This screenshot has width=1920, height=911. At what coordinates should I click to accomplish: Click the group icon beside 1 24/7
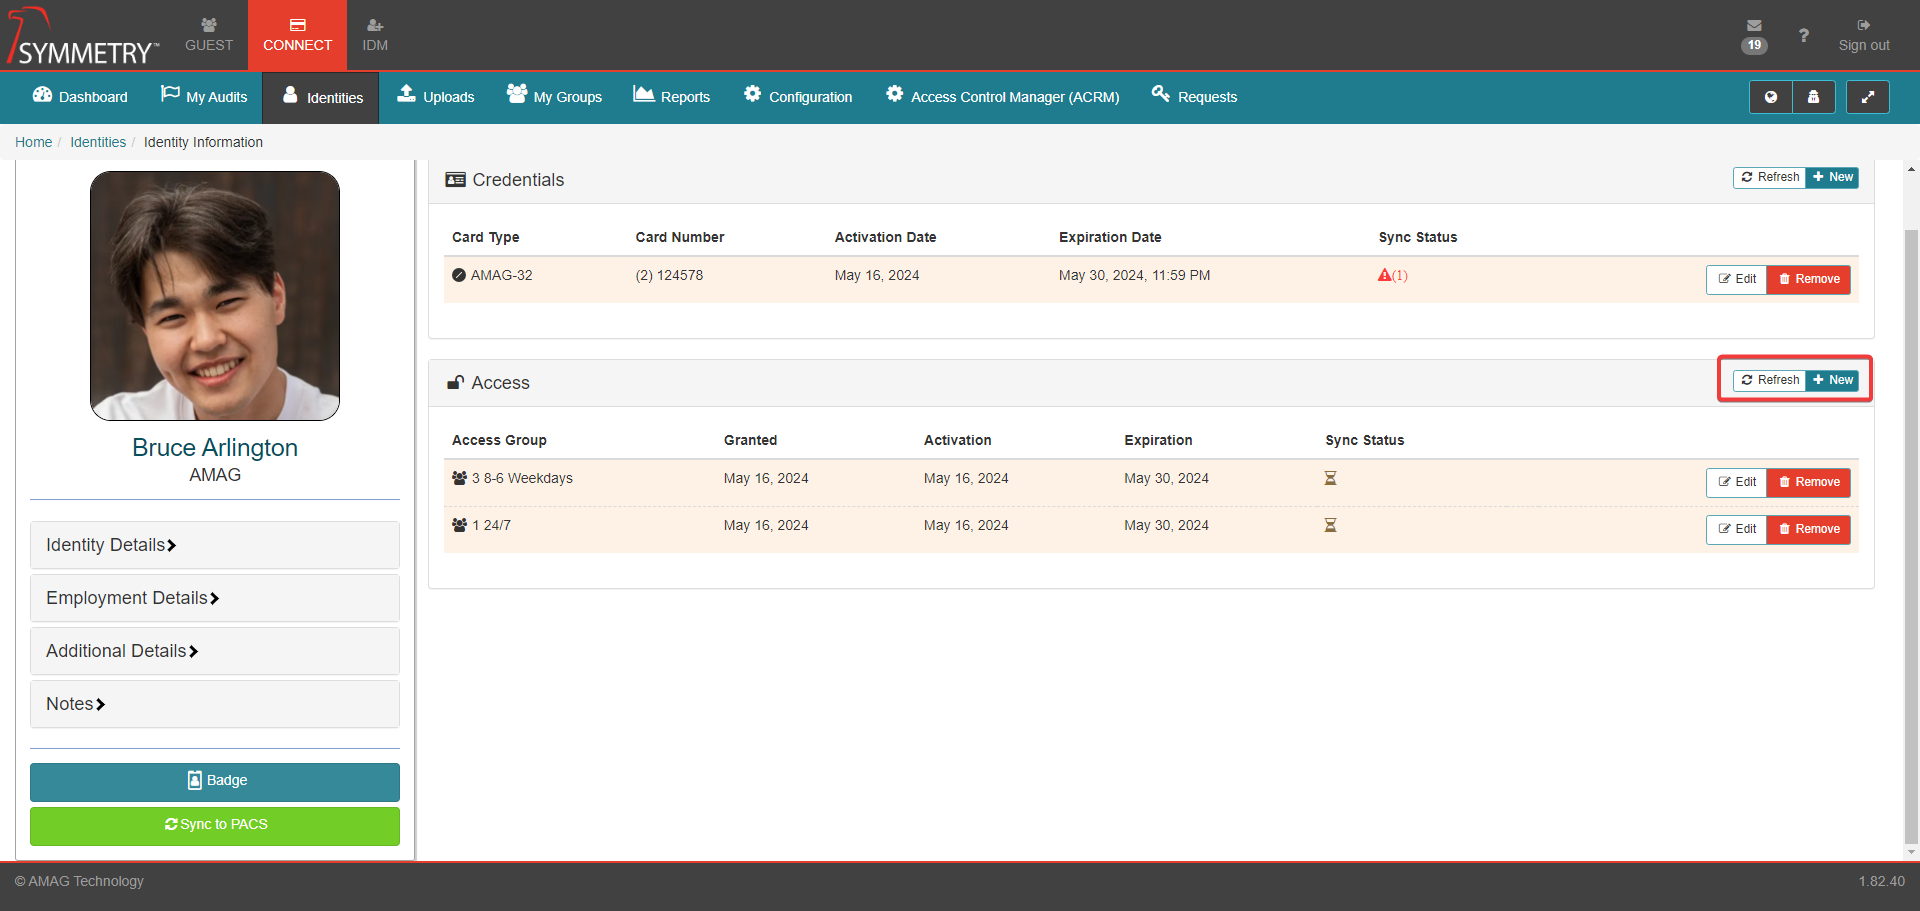pos(460,525)
